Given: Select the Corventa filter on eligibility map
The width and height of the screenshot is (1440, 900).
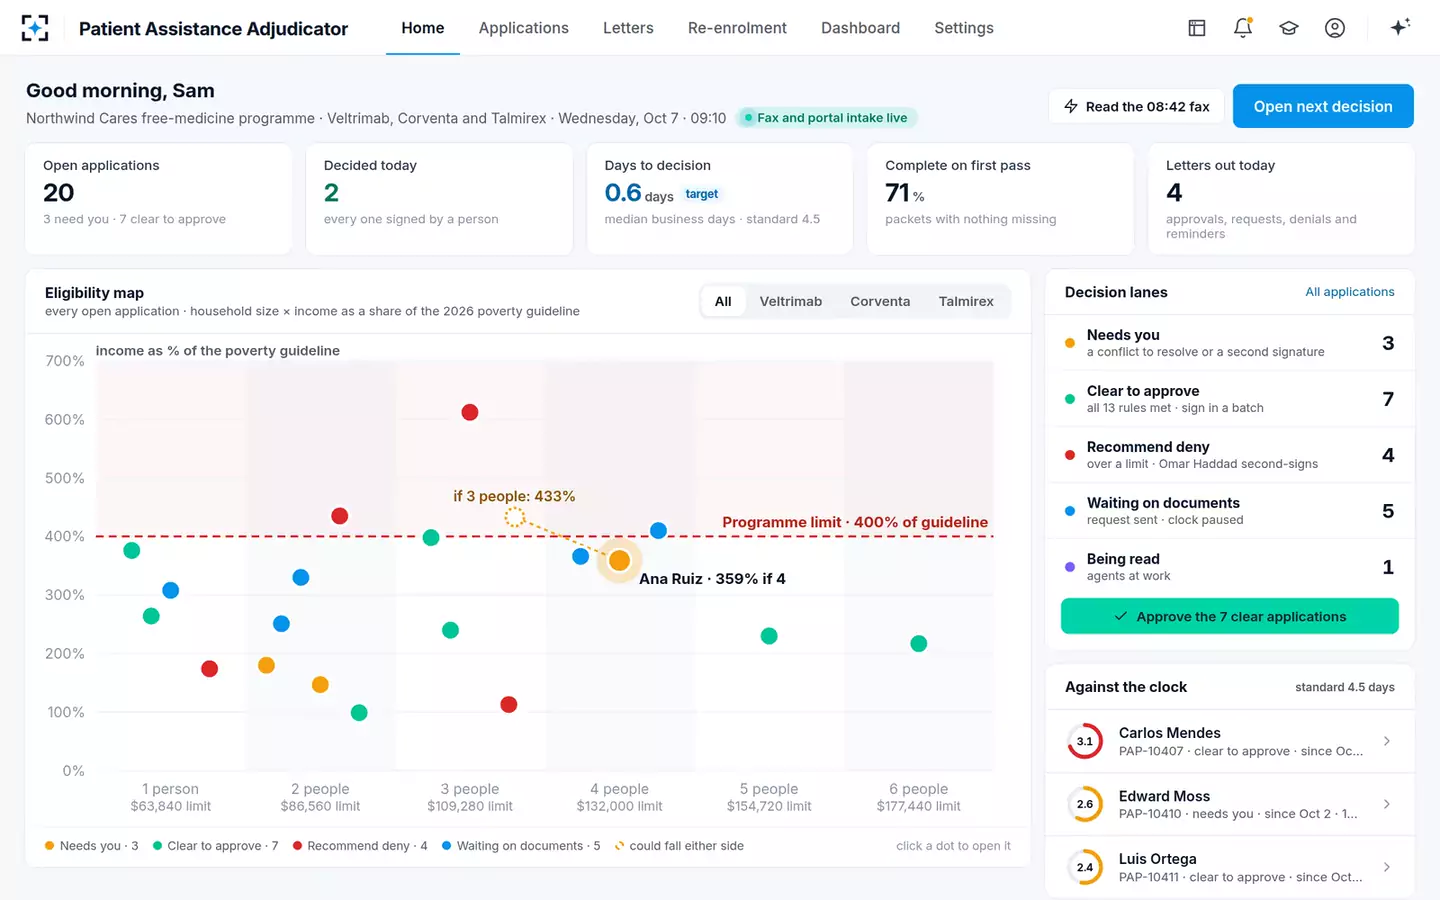Looking at the screenshot, I should coord(880,301).
